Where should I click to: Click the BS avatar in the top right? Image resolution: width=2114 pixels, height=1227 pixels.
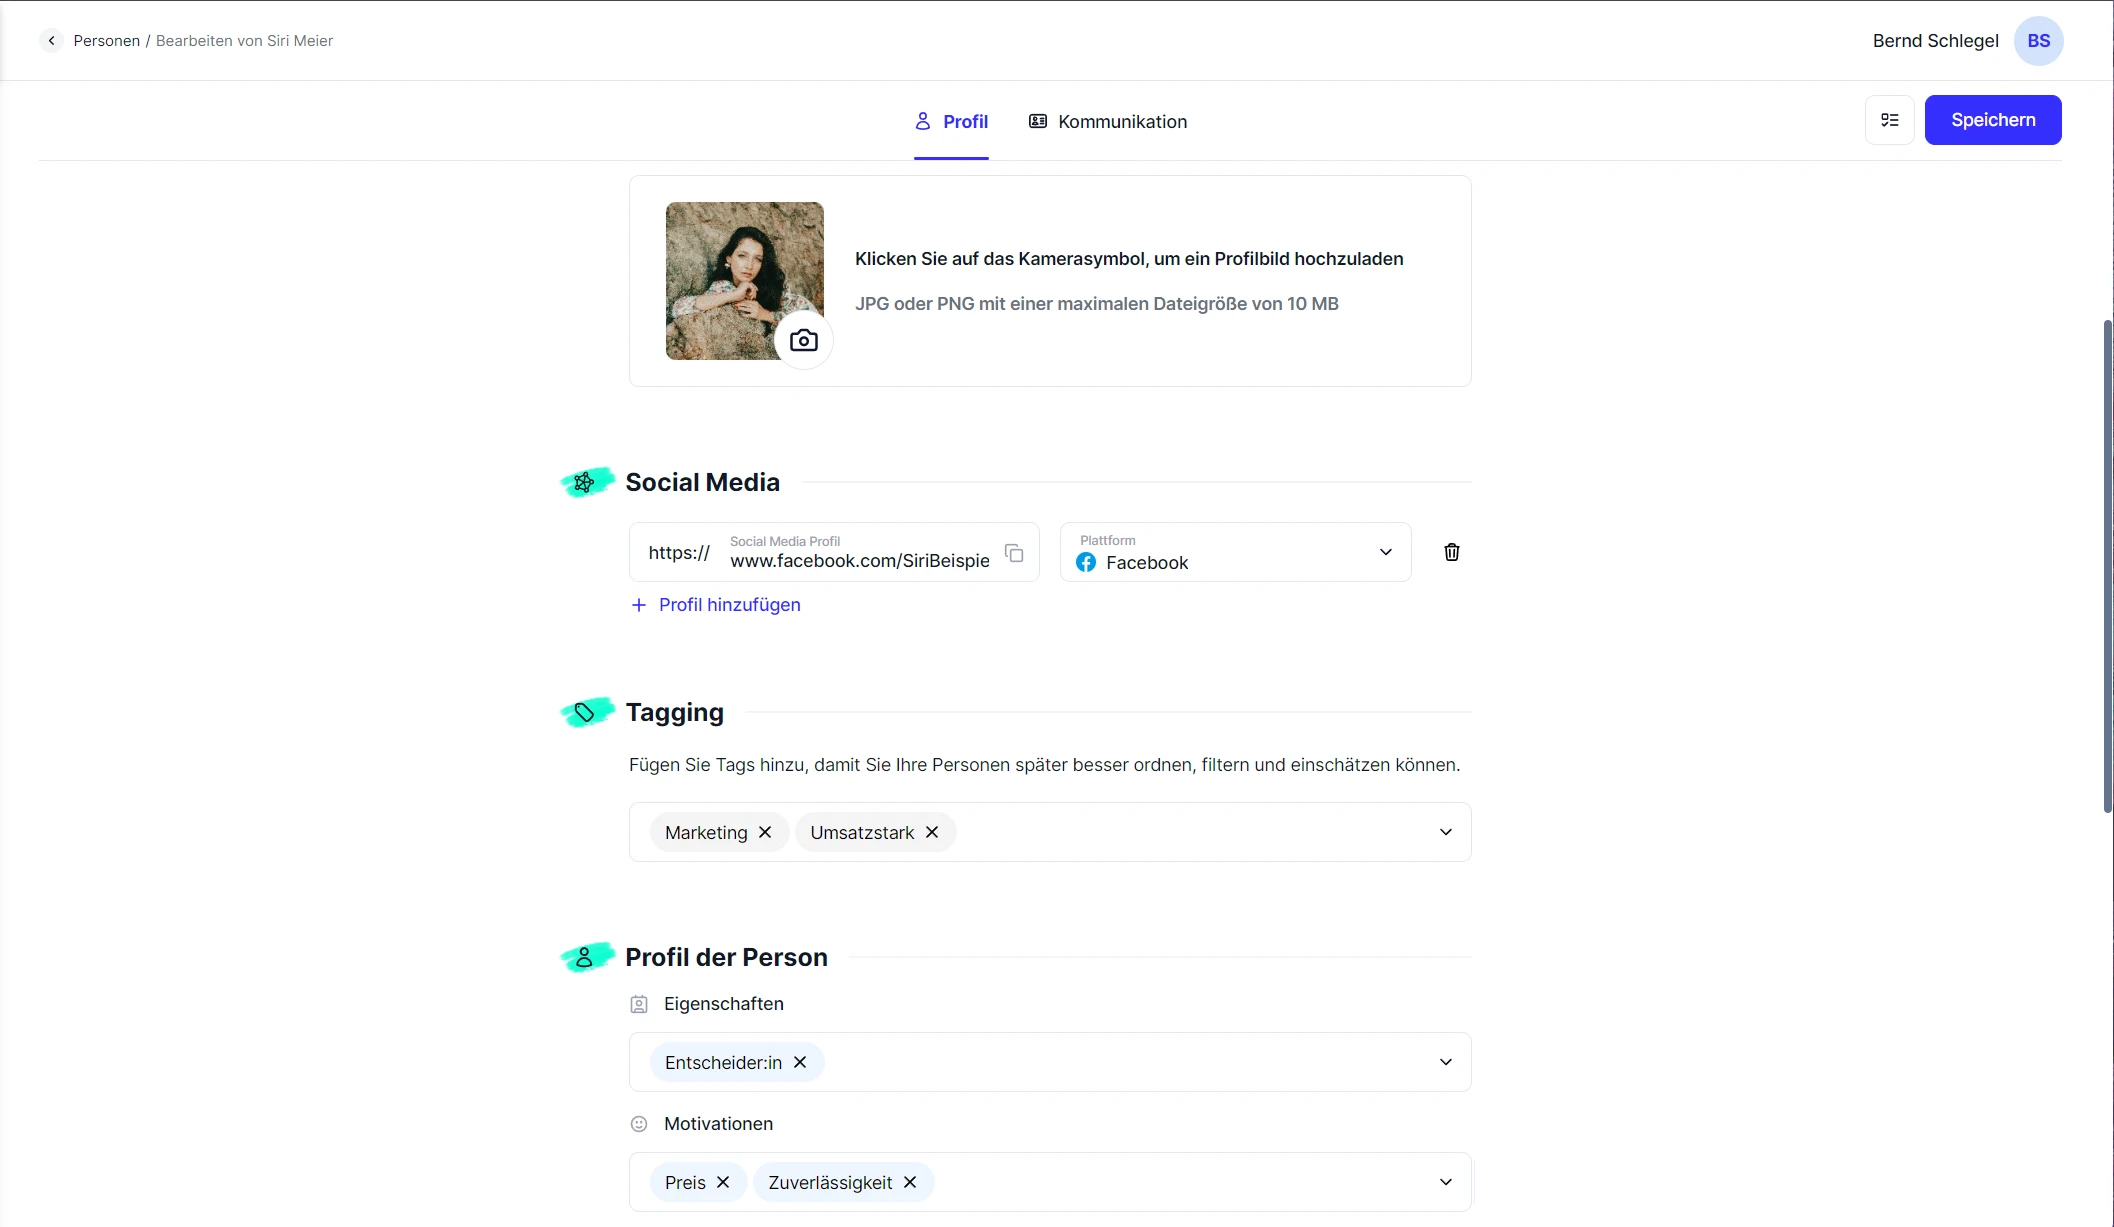2038,40
